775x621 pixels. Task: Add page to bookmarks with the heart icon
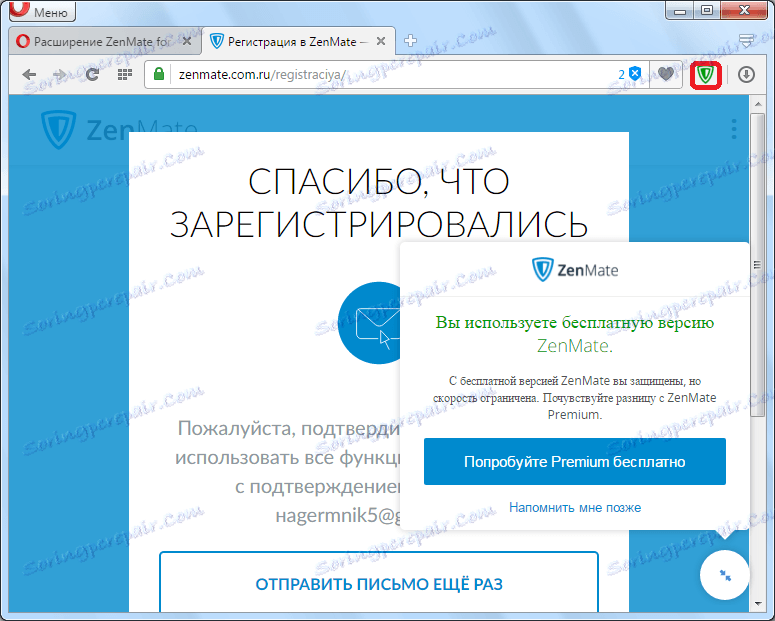pyautogui.click(x=666, y=74)
